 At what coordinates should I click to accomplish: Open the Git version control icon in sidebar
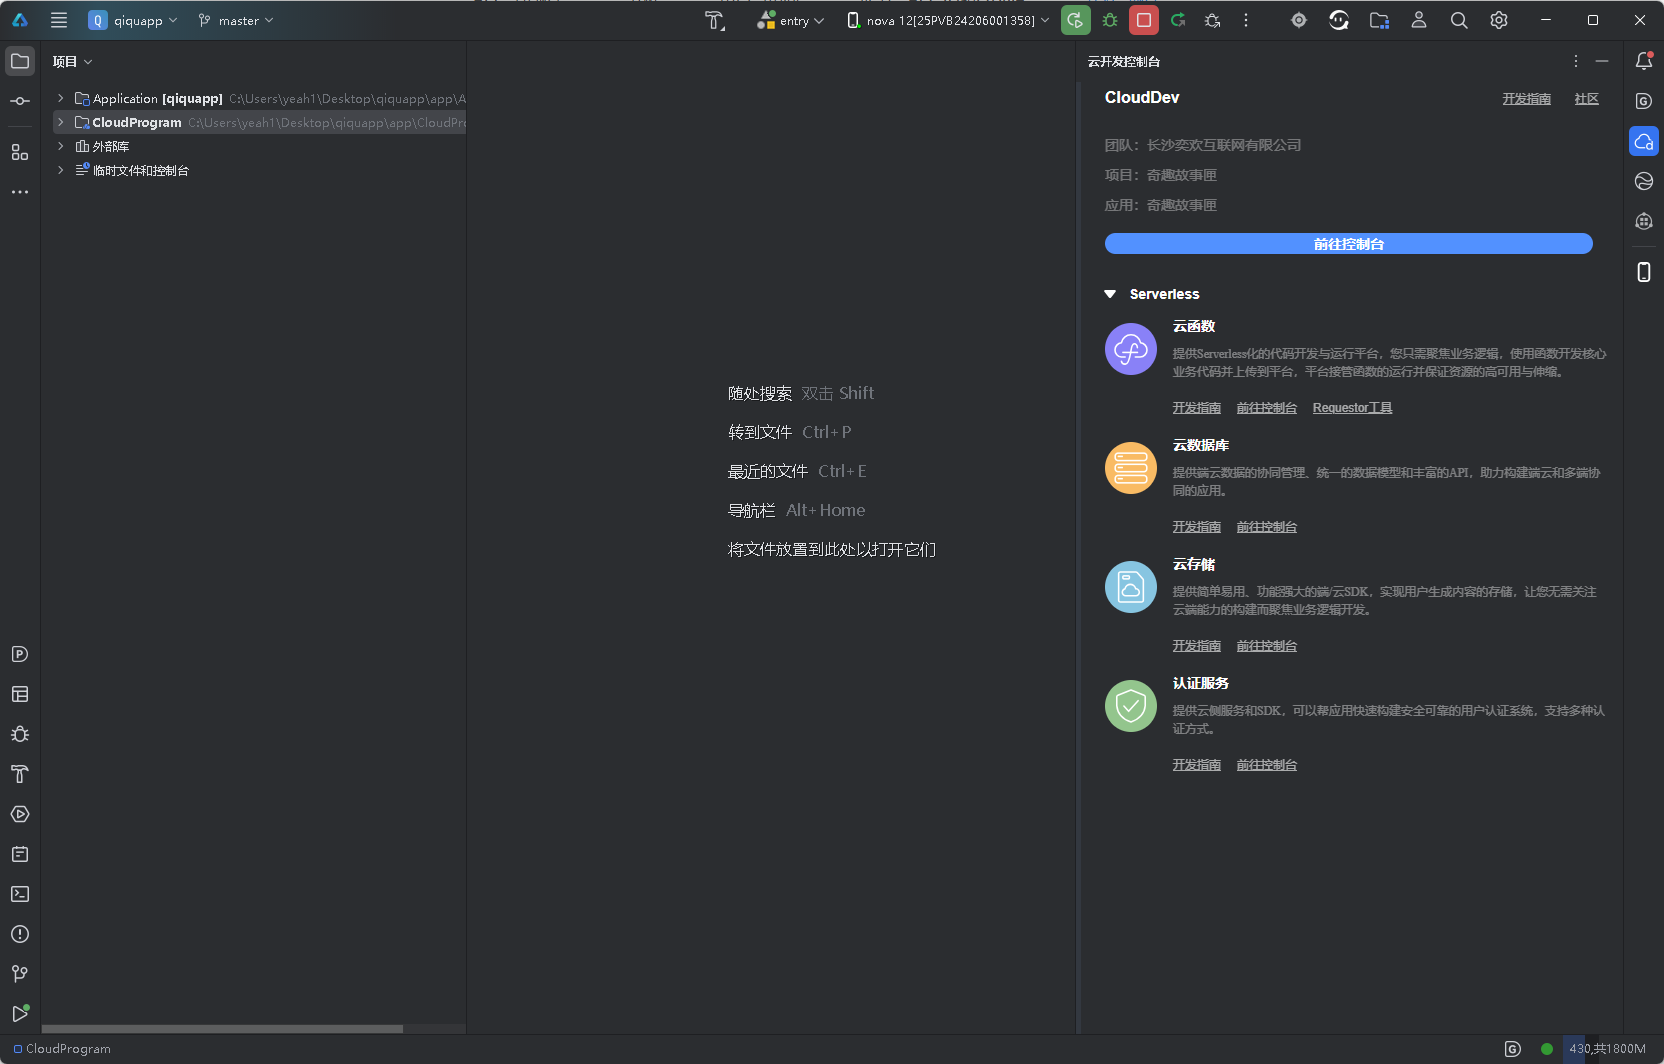tap(20, 974)
